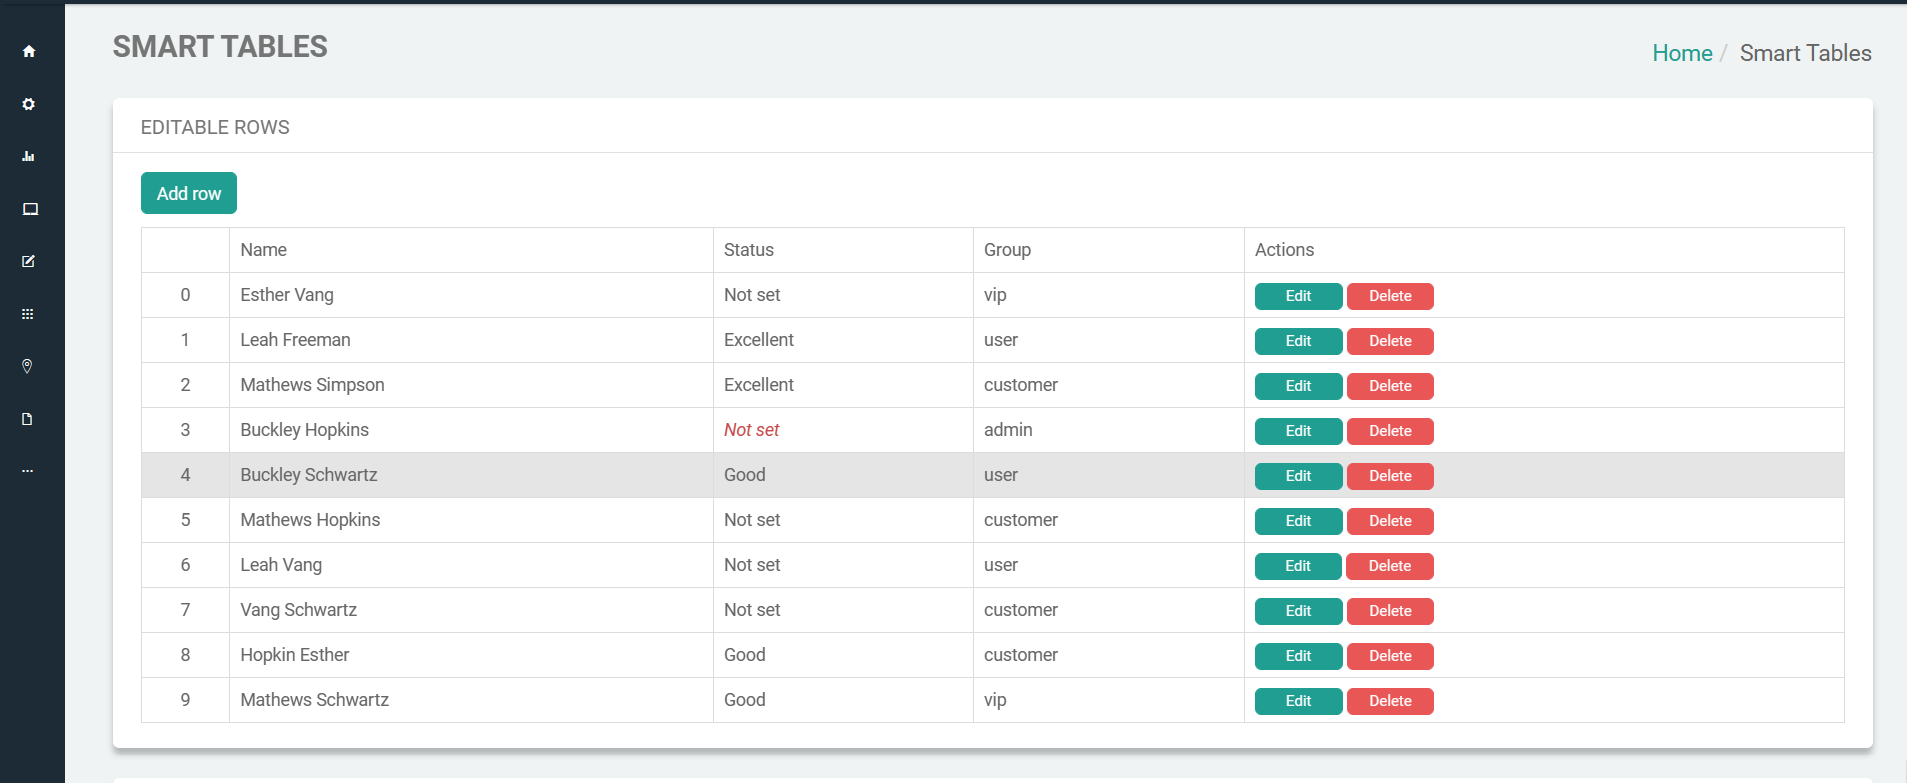This screenshot has height=783, width=1907.
Task: Edit the Mathews Schwartz row
Action: tap(1298, 701)
